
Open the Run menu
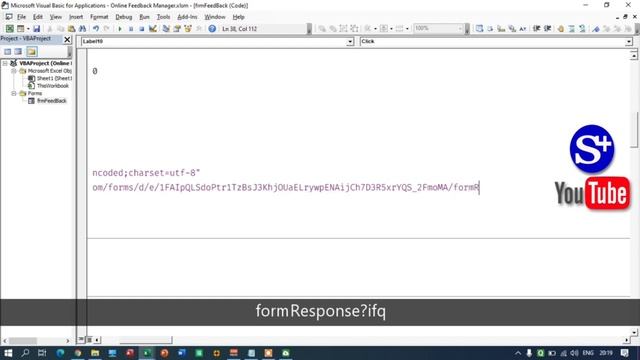[x=144, y=17]
